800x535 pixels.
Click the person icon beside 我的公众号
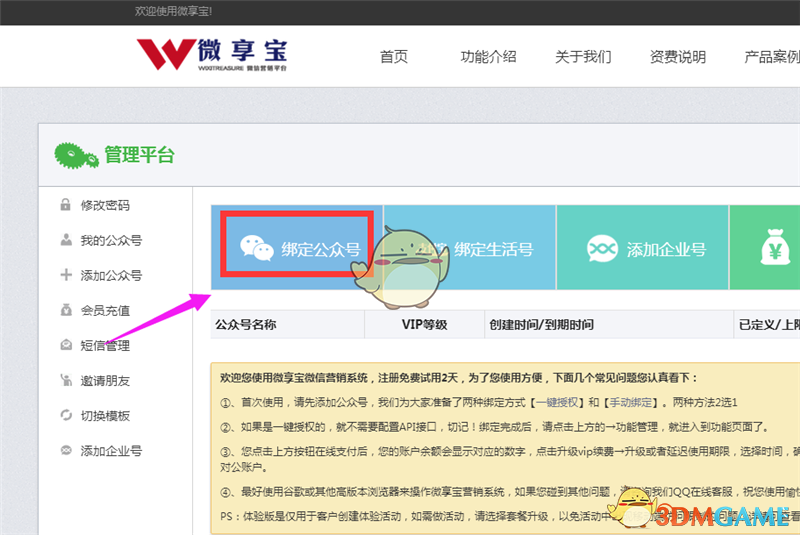66,240
